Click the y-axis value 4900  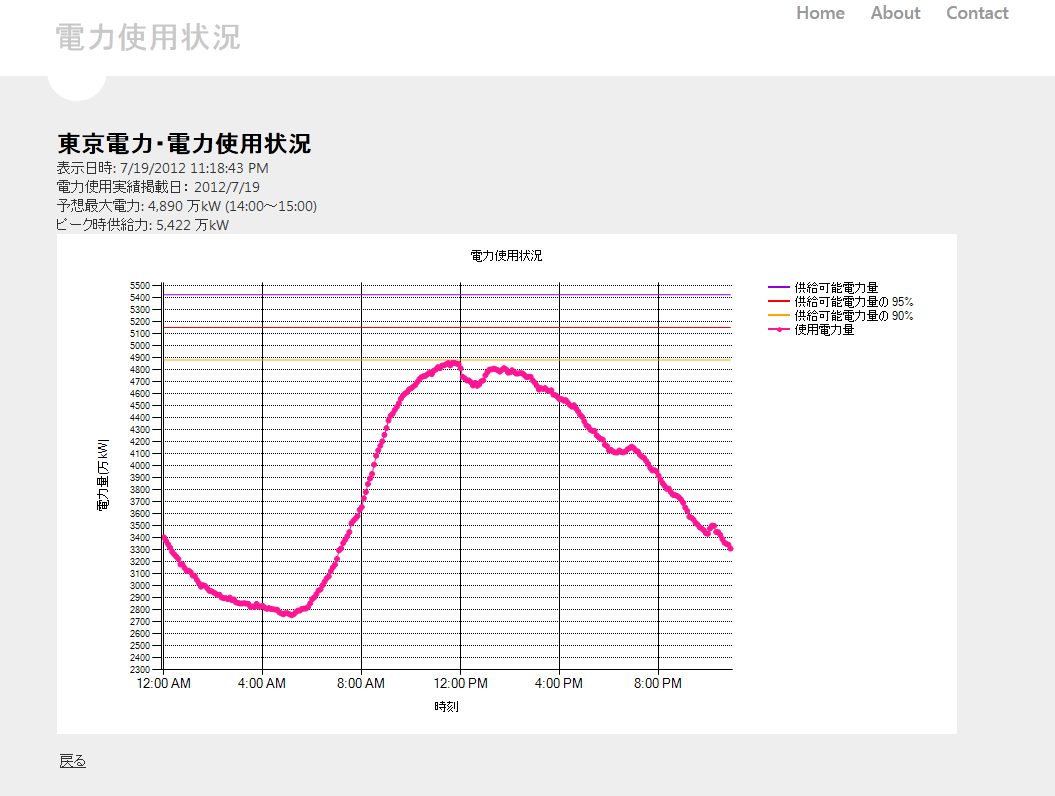pos(140,358)
